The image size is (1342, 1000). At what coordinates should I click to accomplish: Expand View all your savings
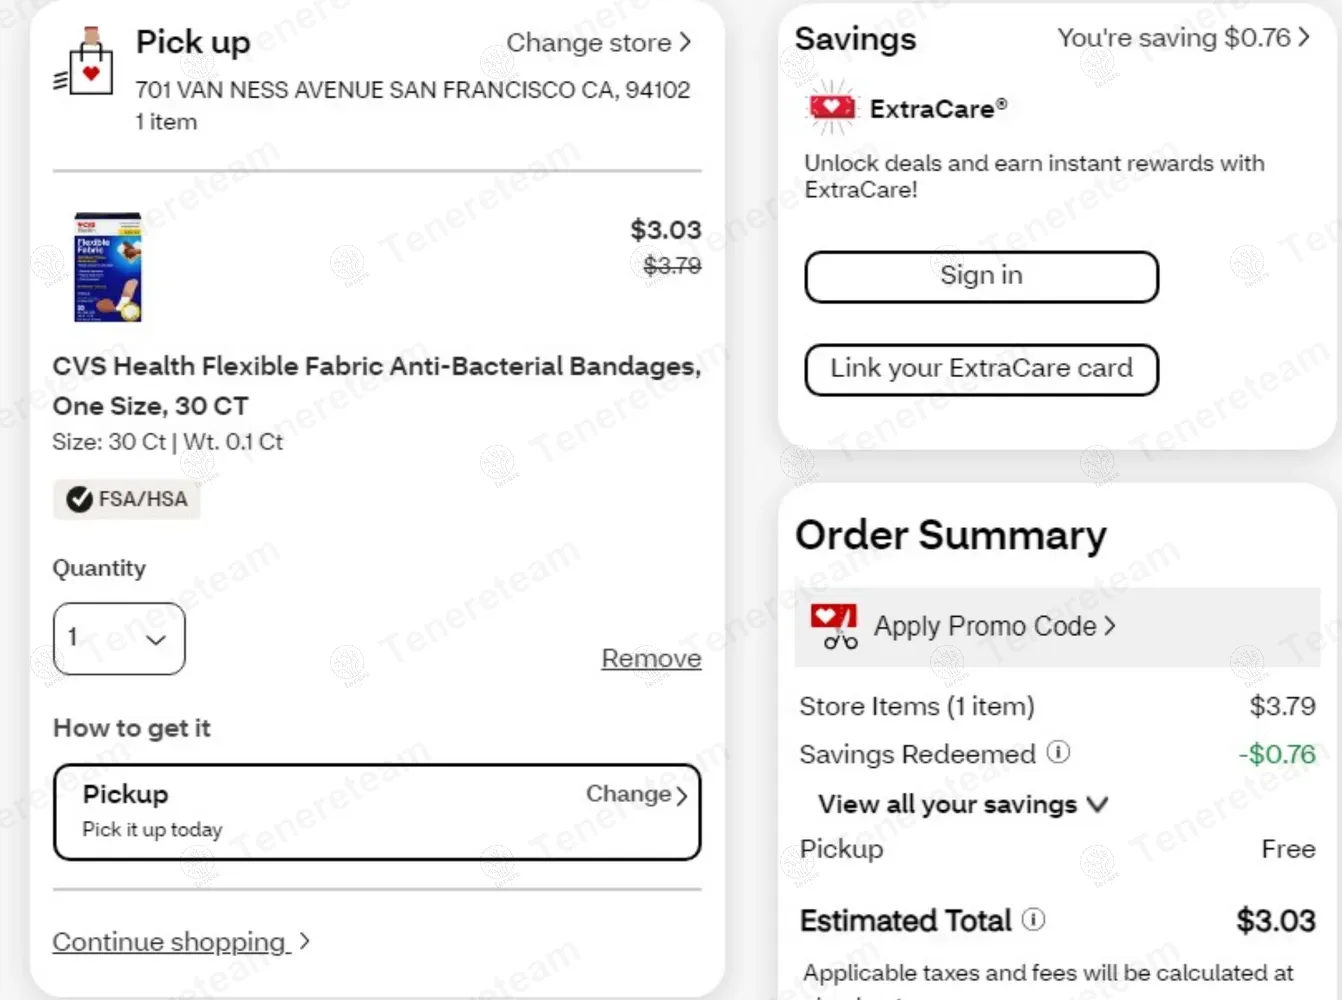click(962, 804)
